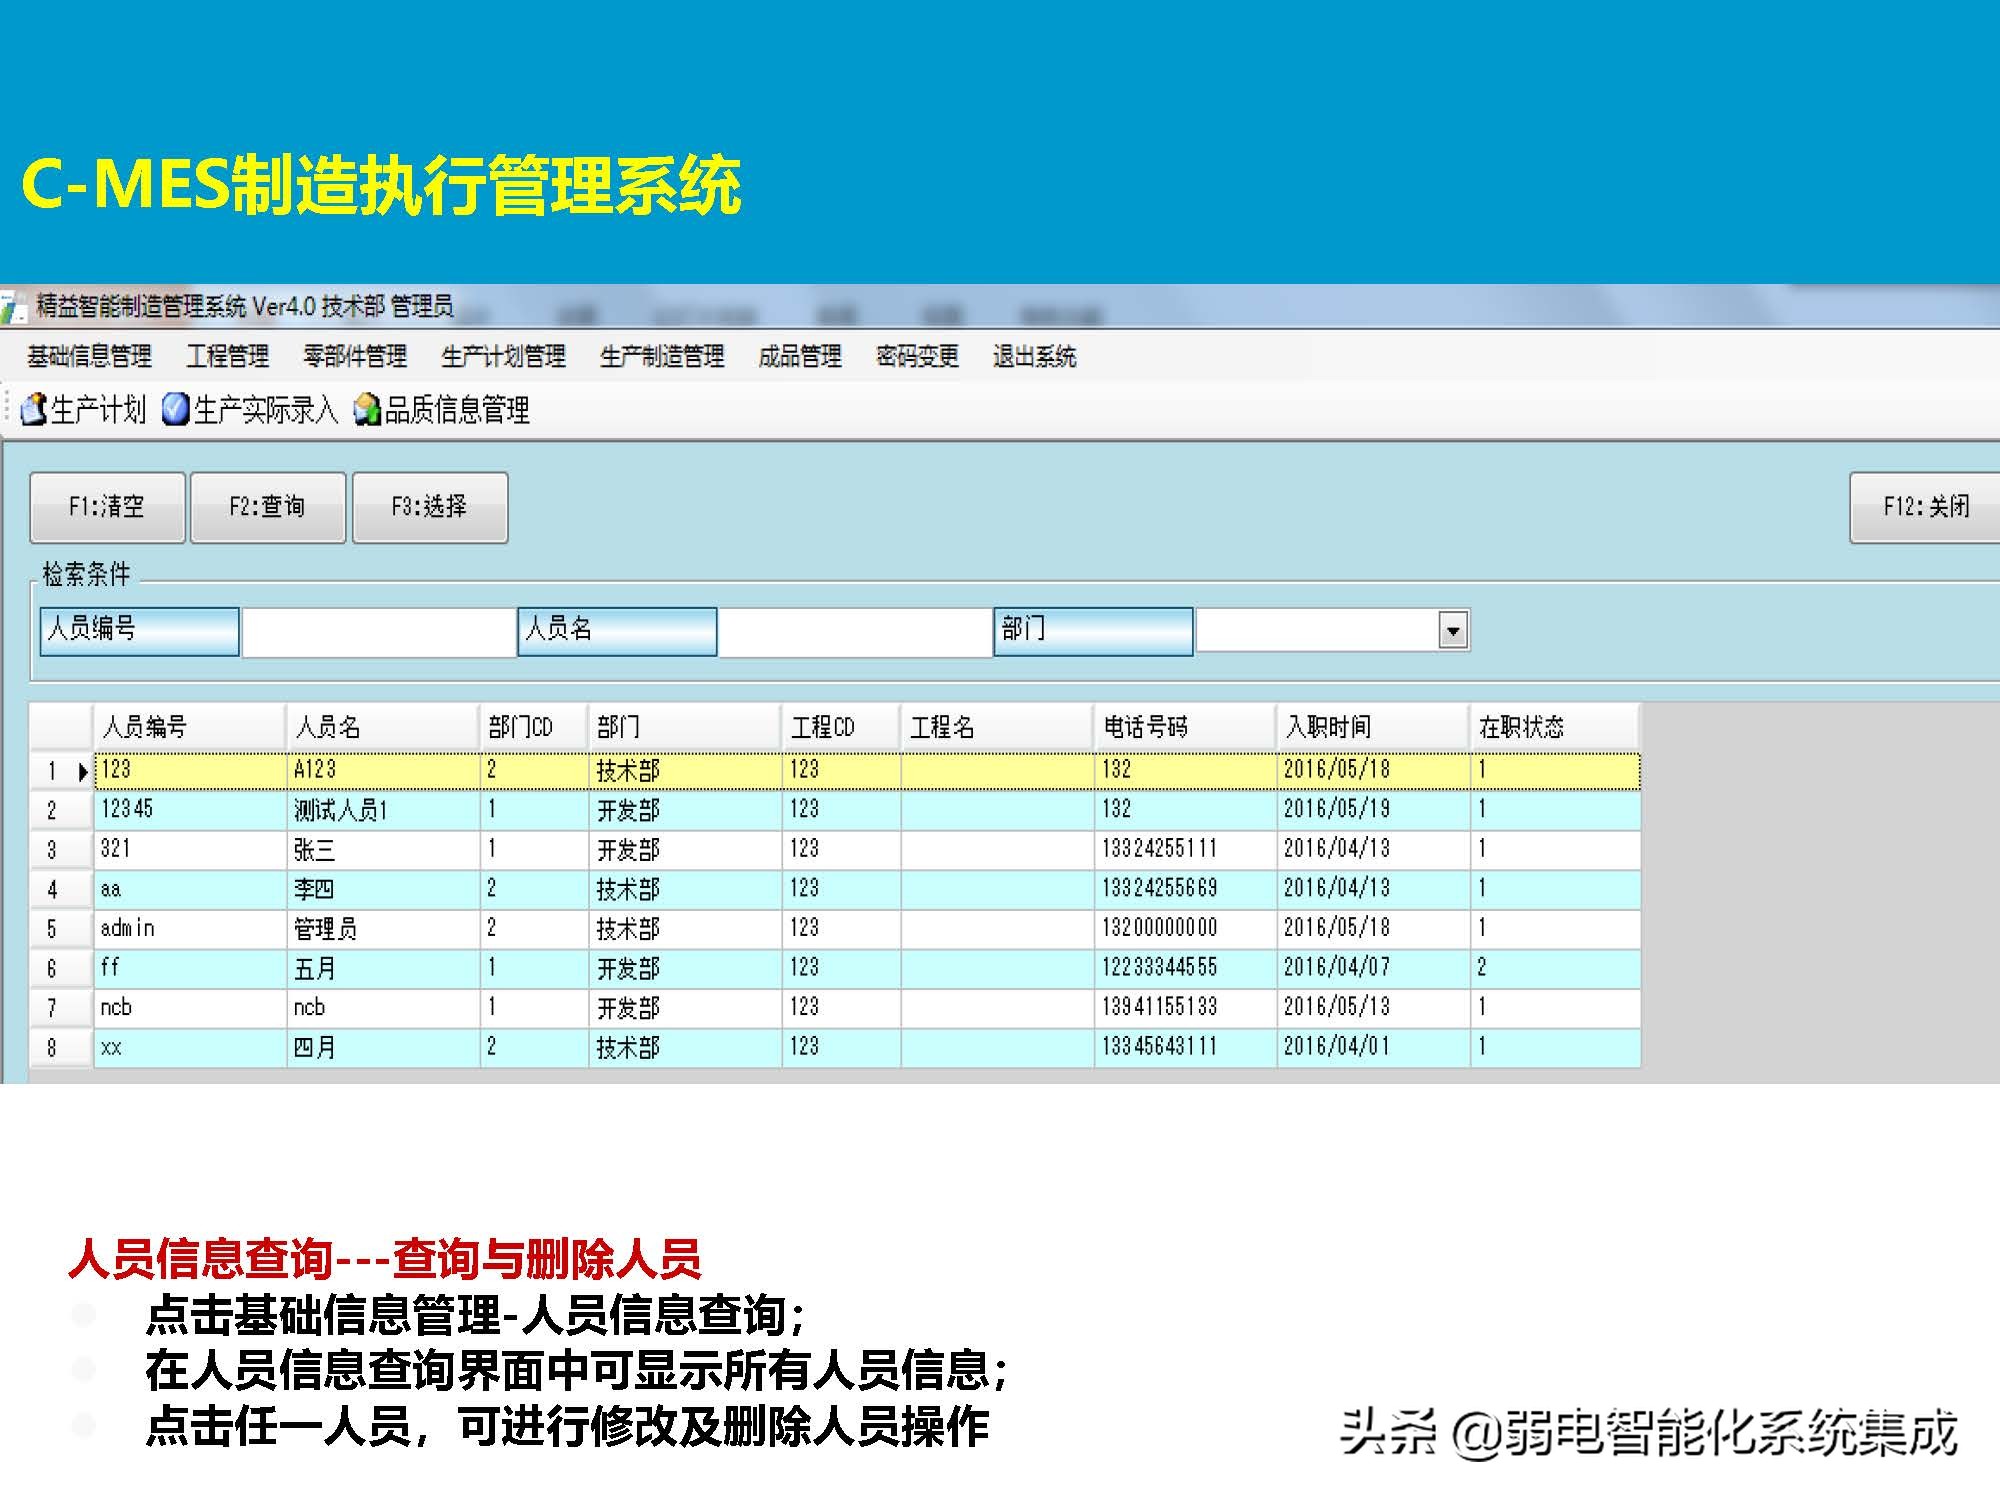Click the 工程名 column header
Image resolution: width=2000 pixels, height=1500 pixels.
coord(997,727)
